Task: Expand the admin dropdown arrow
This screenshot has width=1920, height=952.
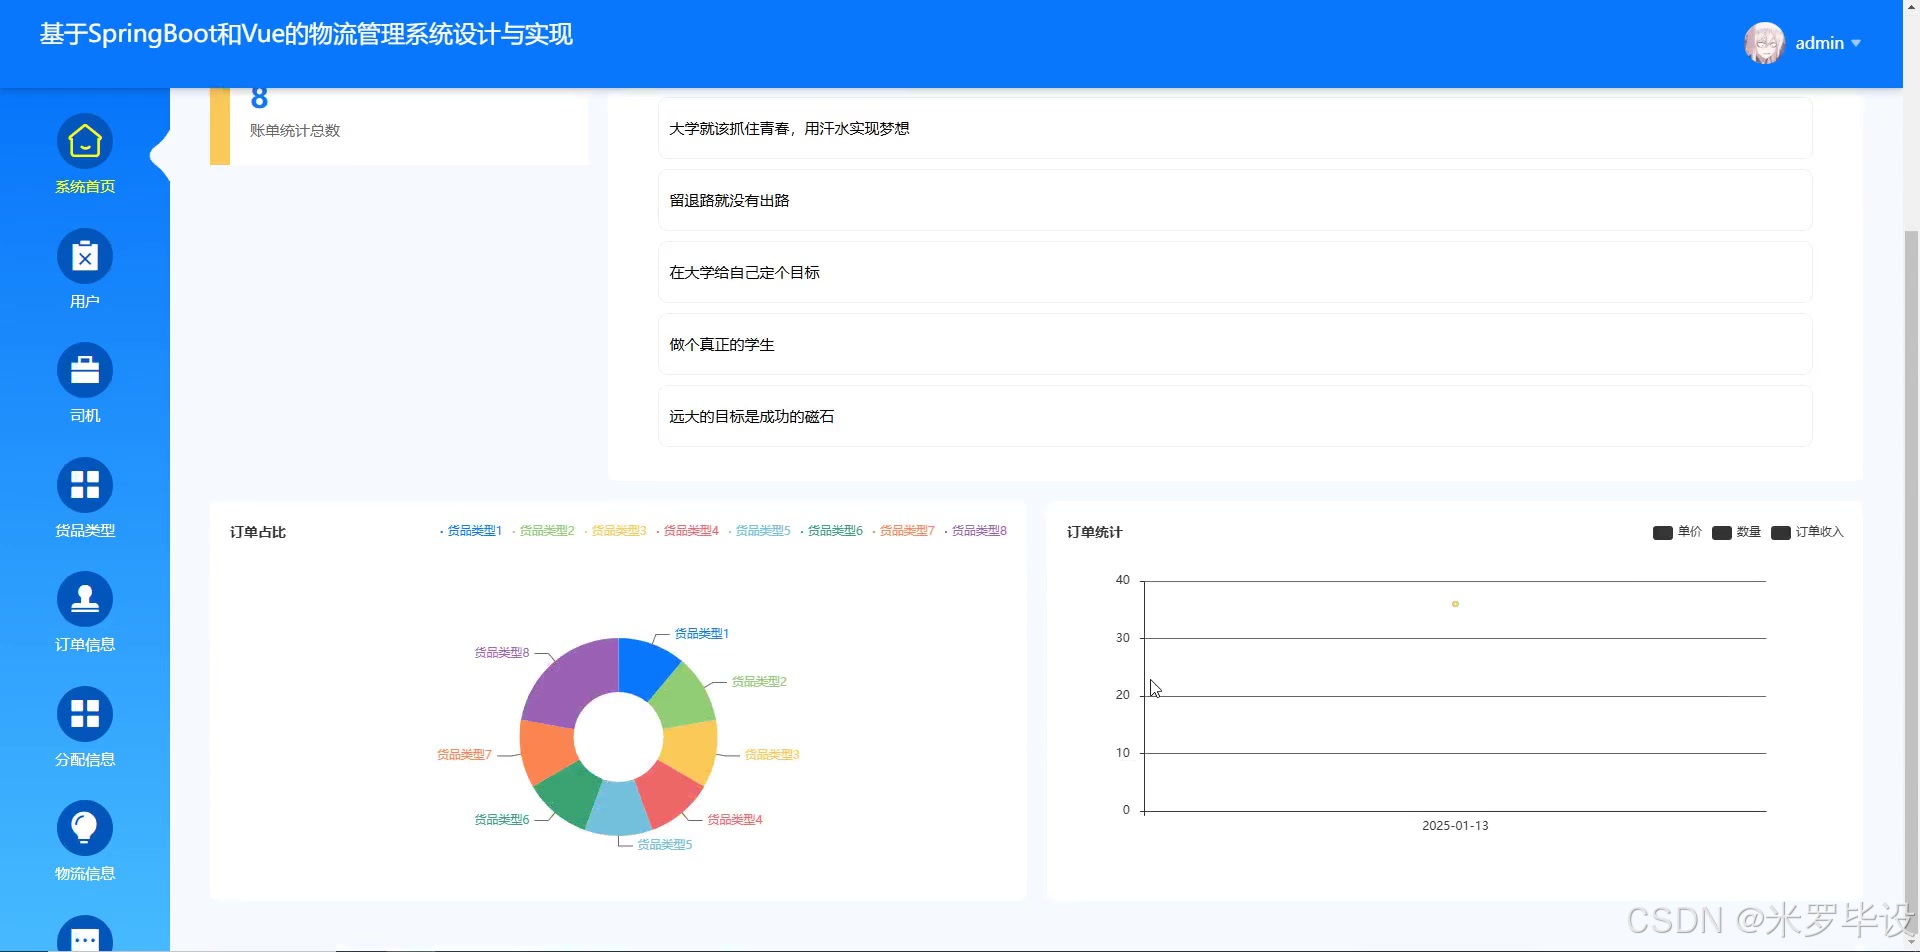Action: click(1856, 43)
